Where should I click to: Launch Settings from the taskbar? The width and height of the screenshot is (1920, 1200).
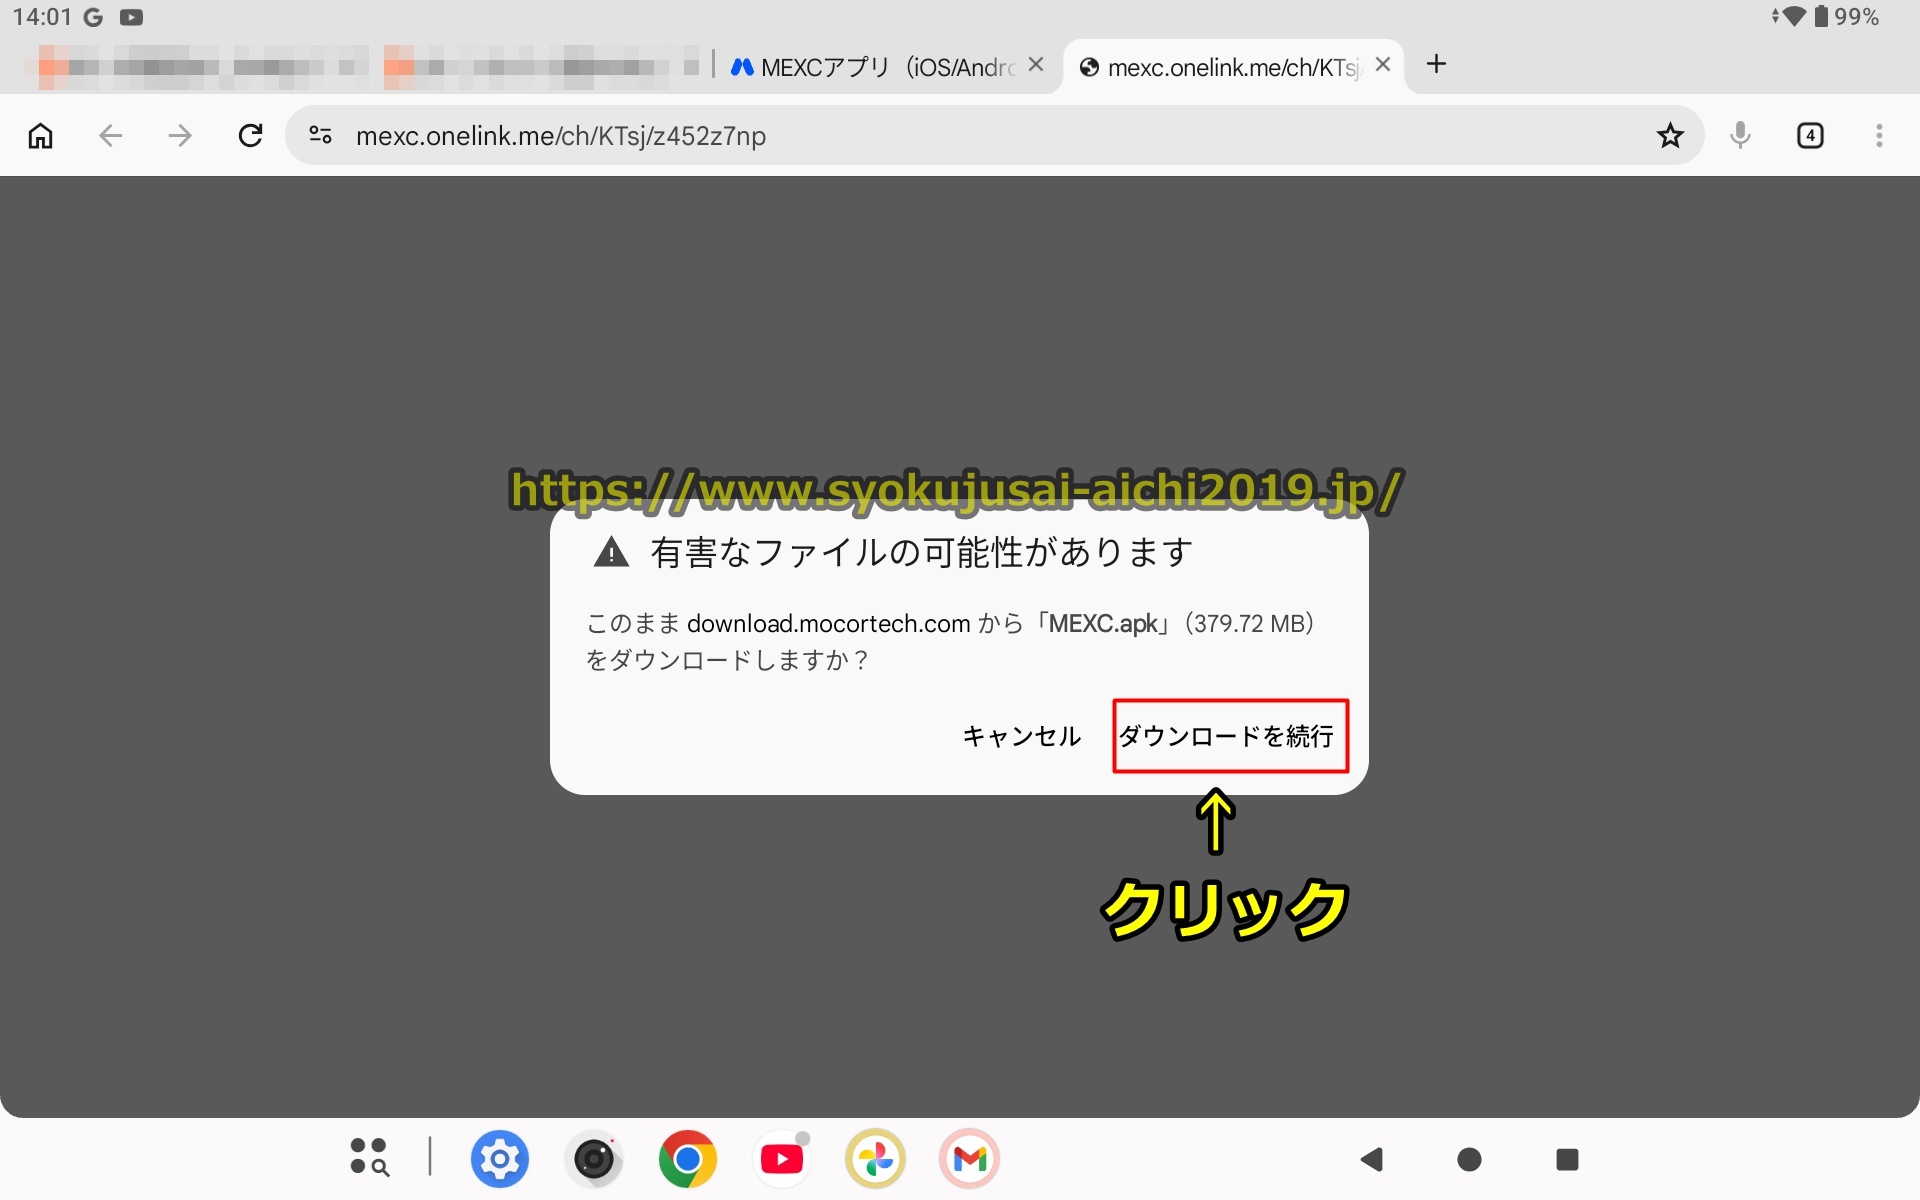point(499,1159)
